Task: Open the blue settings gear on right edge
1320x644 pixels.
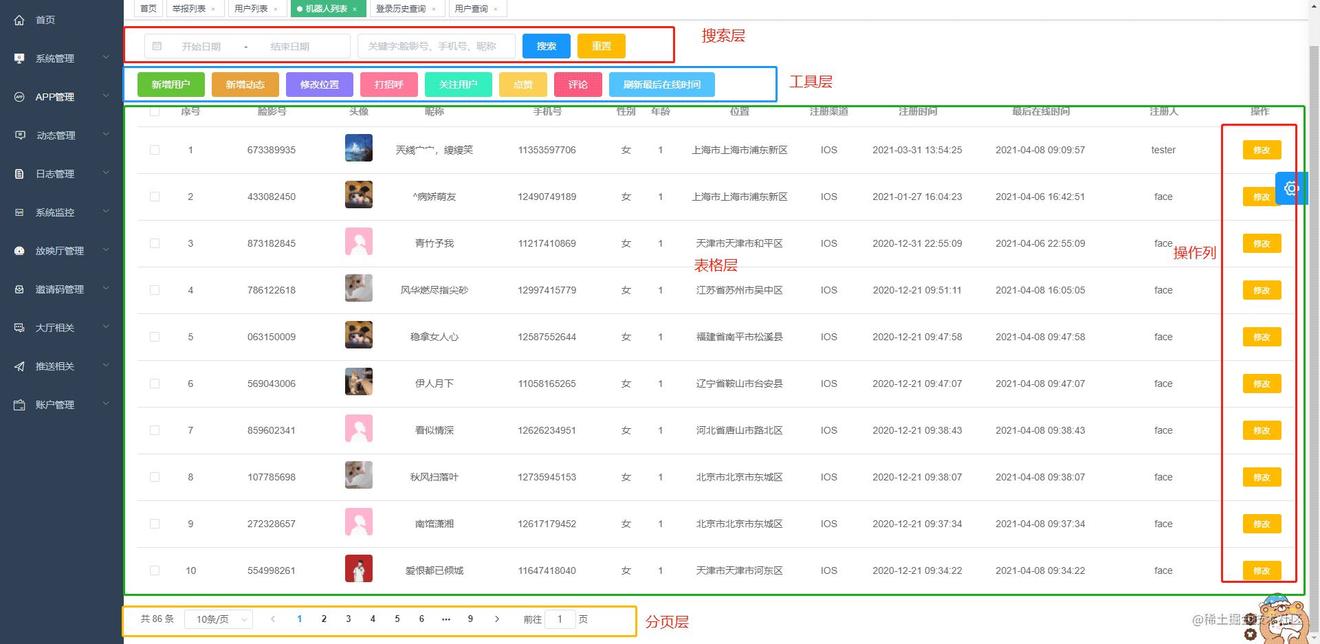Action: click(x=1292, y=188)
